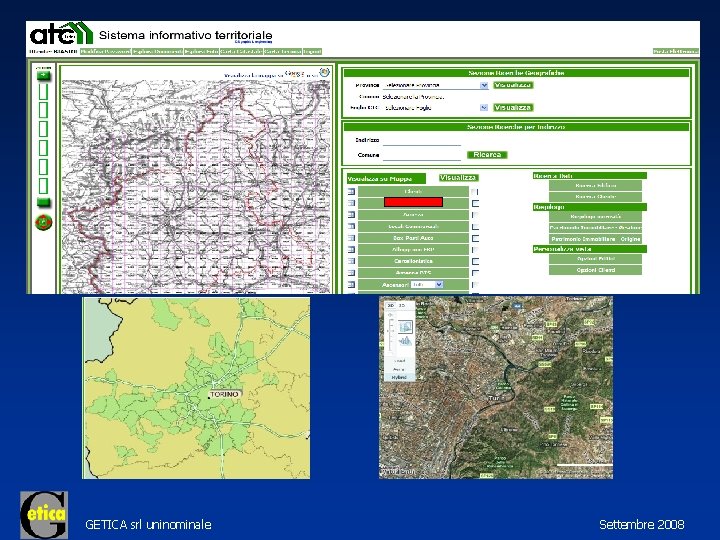Open the Ascensori value dropdown
The height and width of the screenshot is (540, 720).
tap(427, 285)
